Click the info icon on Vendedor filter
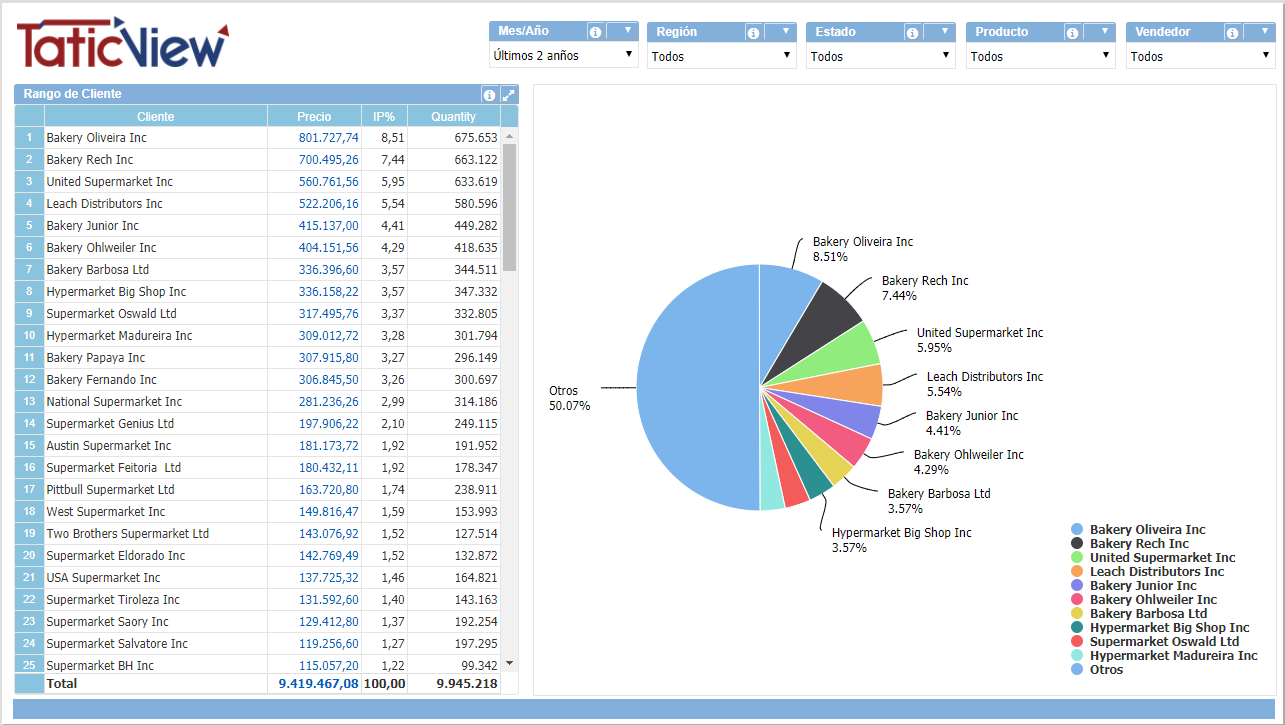This screenshot has width=1285, height=725. [x=1232, y=33]
